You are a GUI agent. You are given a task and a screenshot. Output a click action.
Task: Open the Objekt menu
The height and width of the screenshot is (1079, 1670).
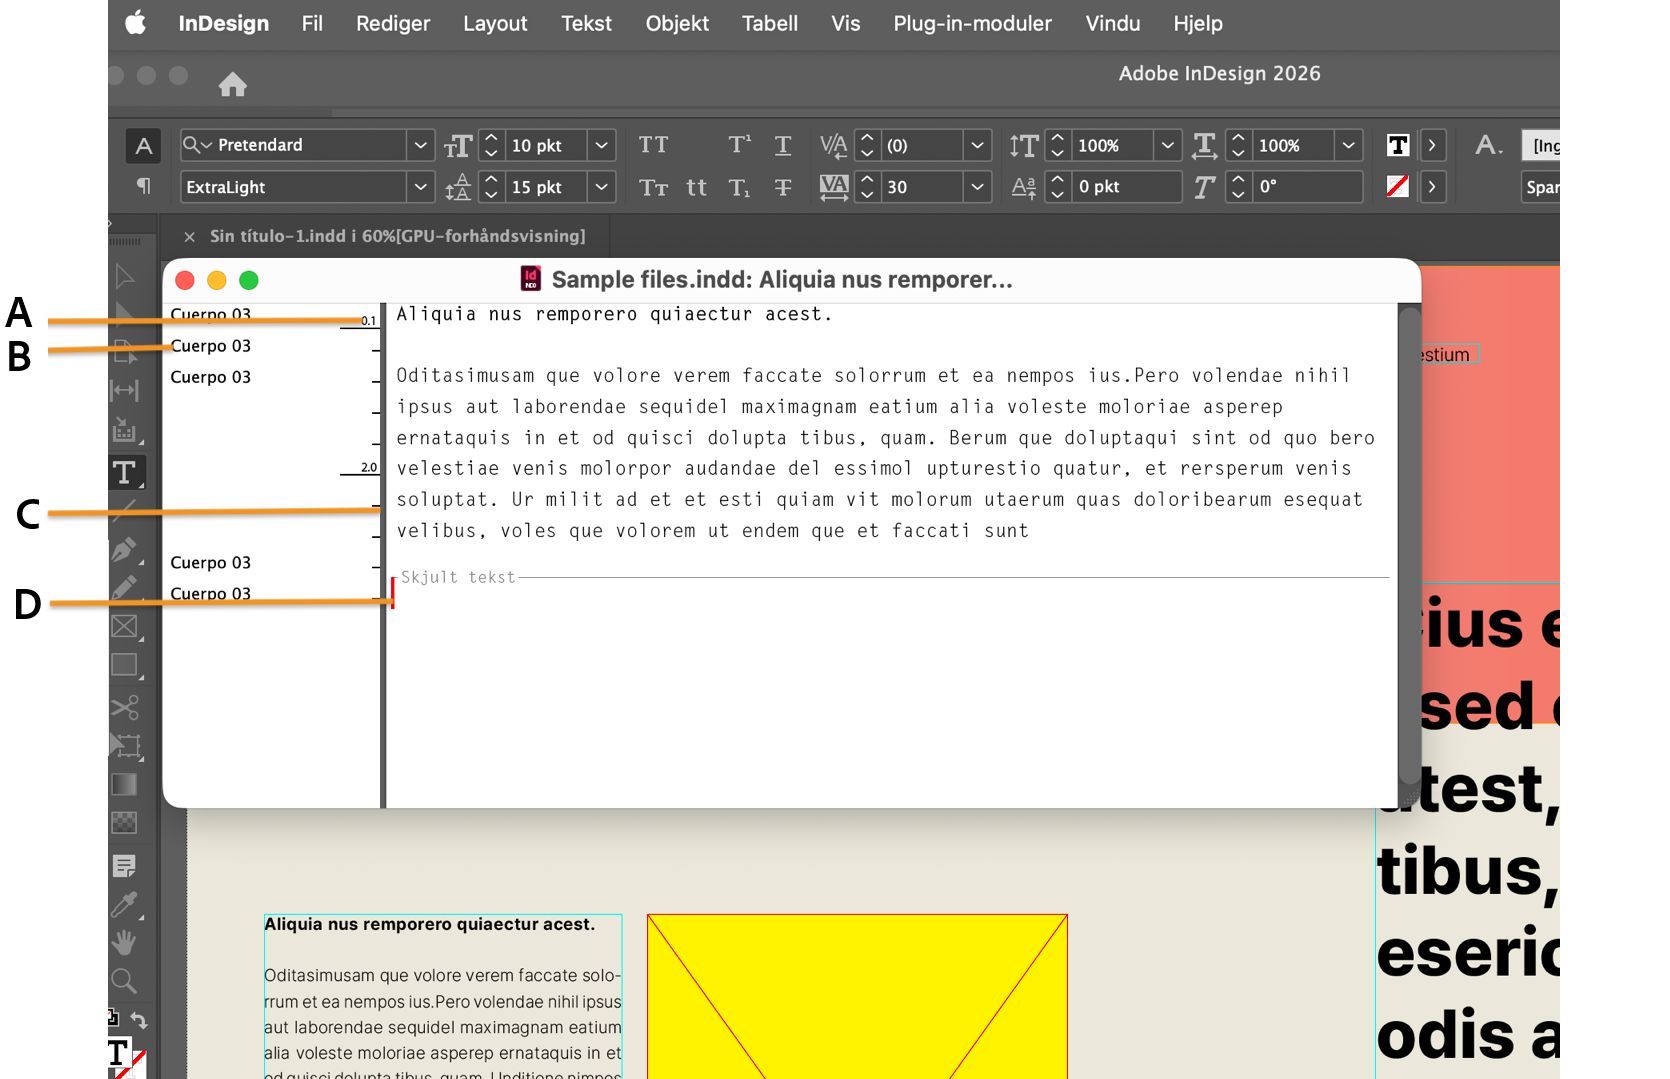tap(677, 23)
